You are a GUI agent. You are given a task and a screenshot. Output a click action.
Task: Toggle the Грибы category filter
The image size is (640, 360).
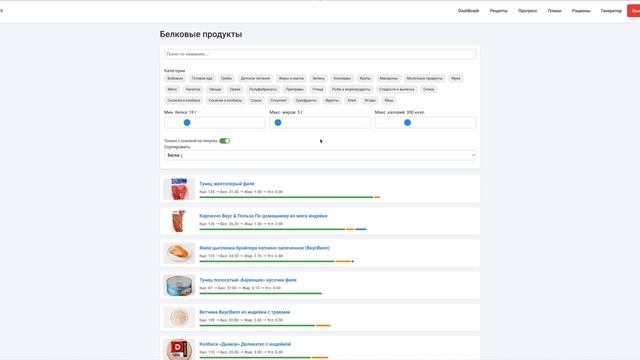[x=227, y=78]
